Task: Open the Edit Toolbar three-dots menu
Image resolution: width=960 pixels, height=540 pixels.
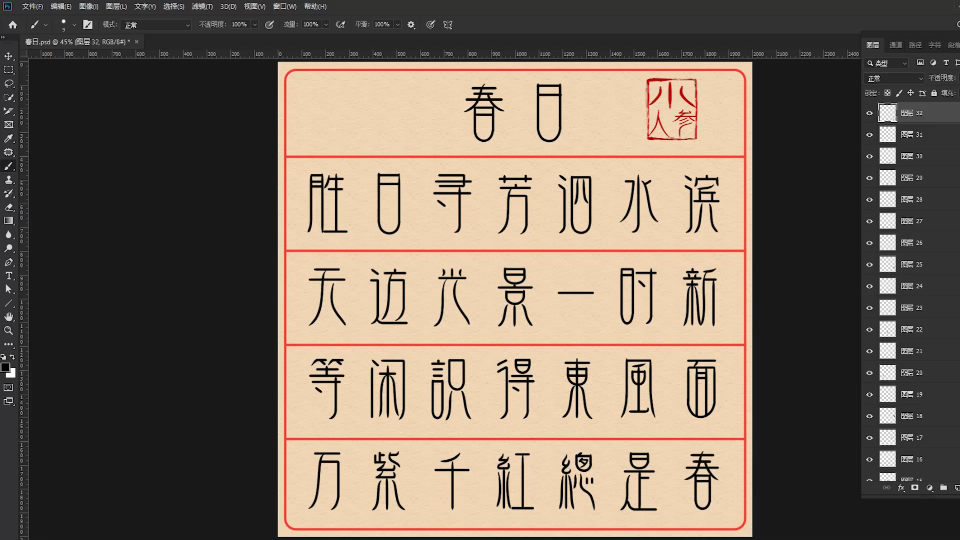Action: (9, 344)
